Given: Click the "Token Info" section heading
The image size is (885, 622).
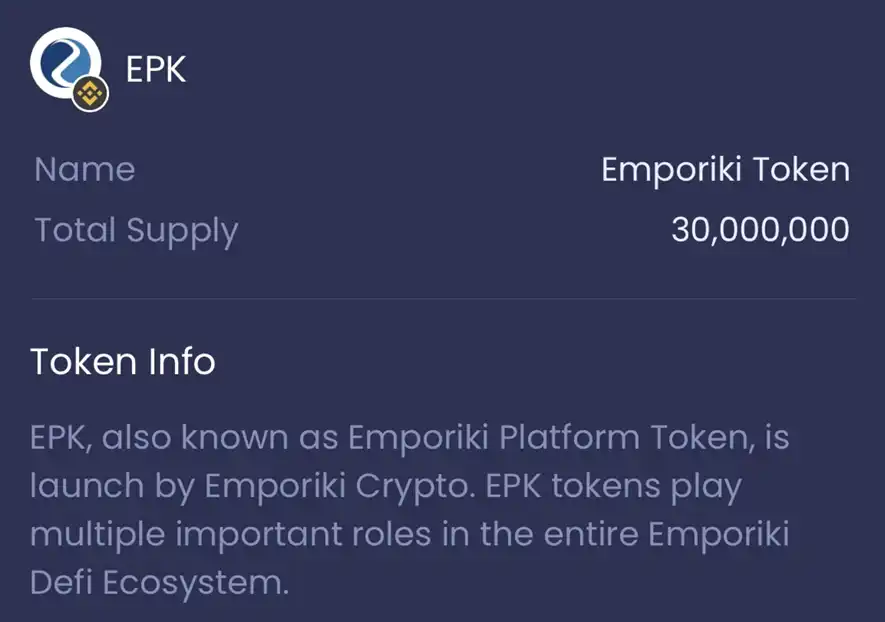Looking at the screenshot, I should 123,361.
